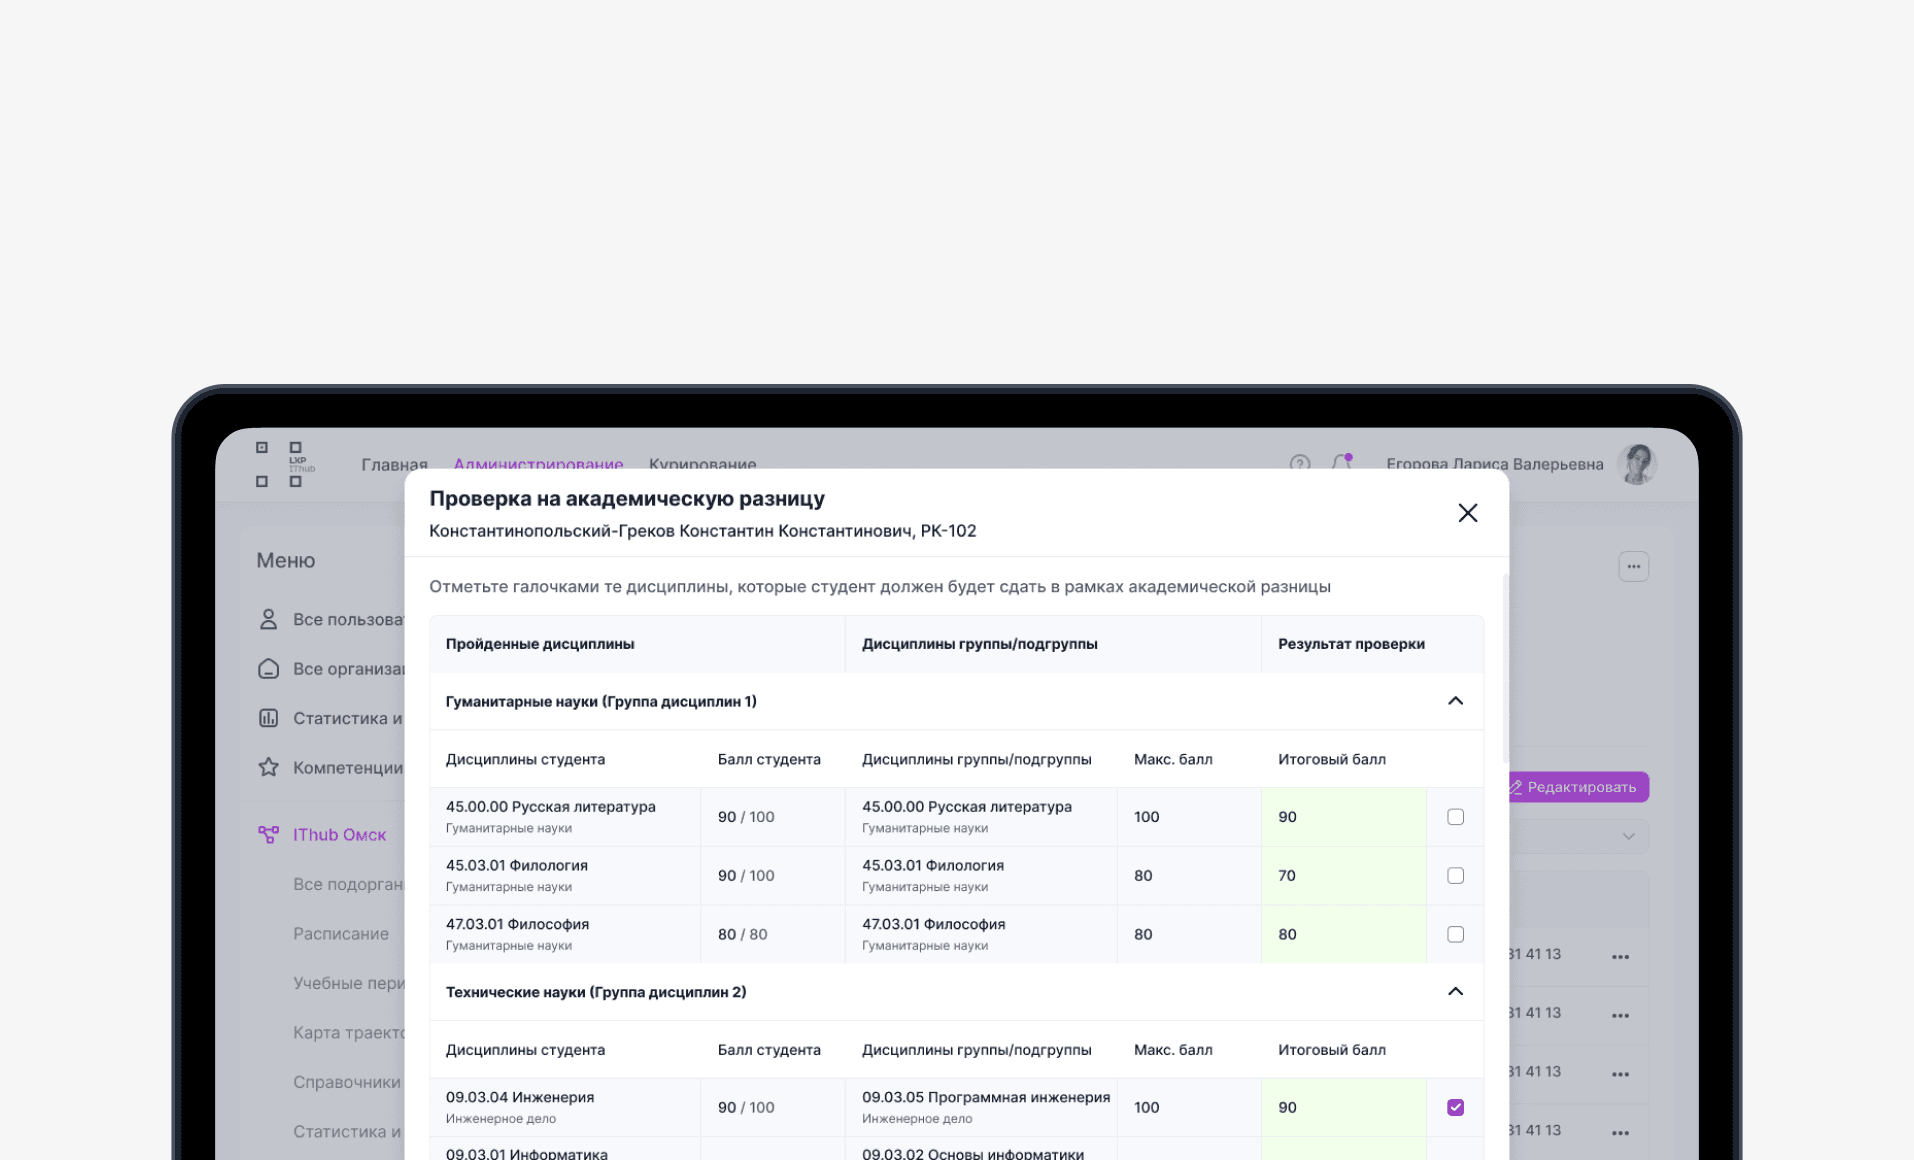Collapse Гуманитарные науки group chevron
1914x1160 pixels.
tap(1455, 701)
